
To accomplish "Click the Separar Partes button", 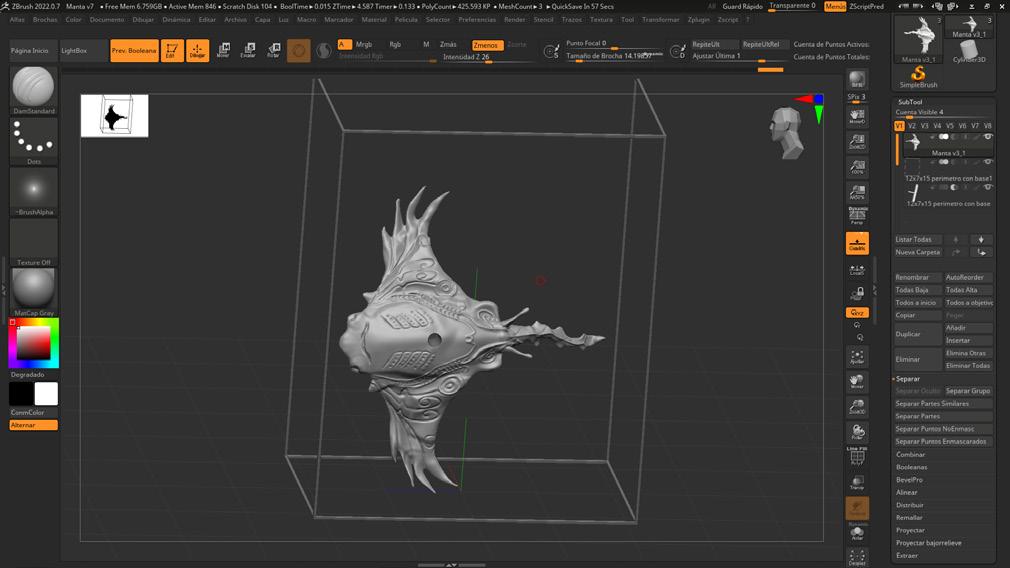I will pos(917,416).
